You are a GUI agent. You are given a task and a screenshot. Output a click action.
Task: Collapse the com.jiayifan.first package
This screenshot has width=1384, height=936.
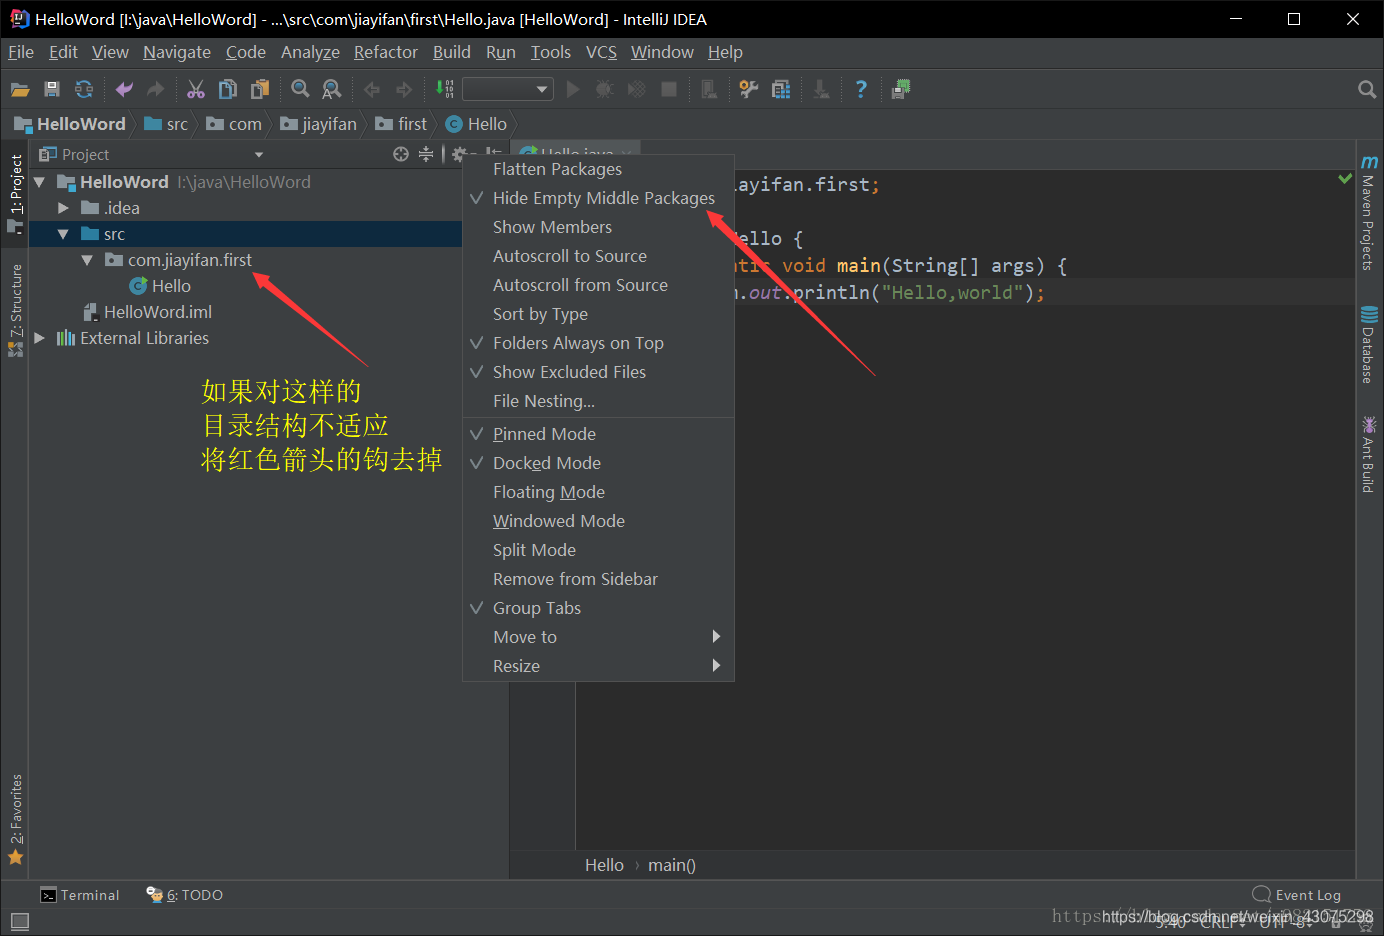point(87,260)
